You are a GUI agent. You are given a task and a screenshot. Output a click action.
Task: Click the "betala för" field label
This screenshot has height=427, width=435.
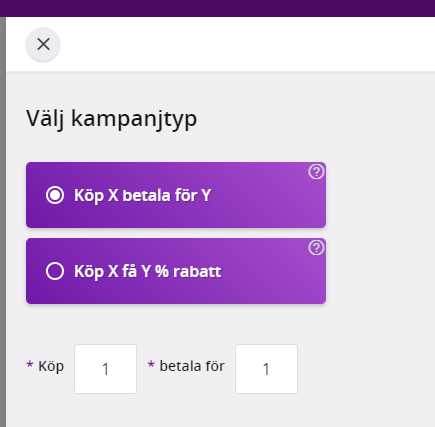[x=192, y=366]
